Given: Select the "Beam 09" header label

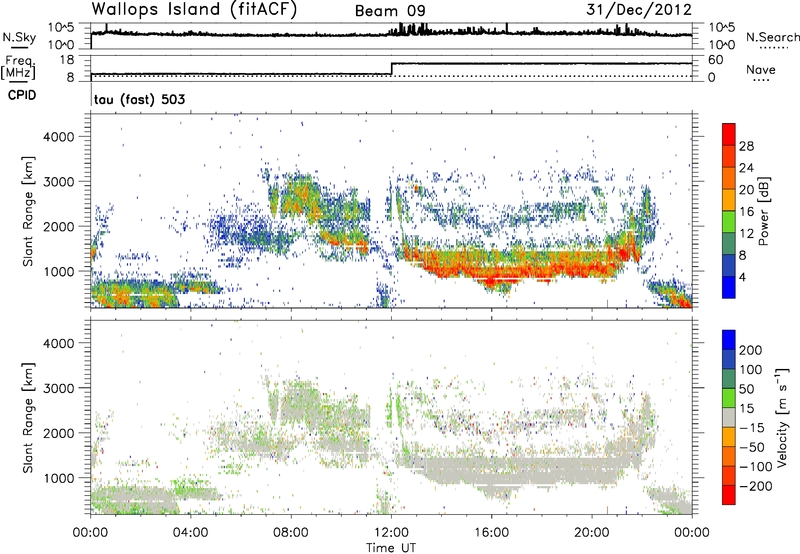Looking at the screenshot, I should (x=390, y=11).
